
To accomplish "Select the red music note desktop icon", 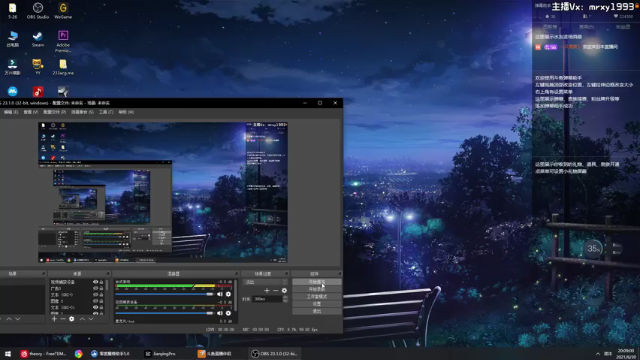I will pyautogui.click(x=38, y=91).
